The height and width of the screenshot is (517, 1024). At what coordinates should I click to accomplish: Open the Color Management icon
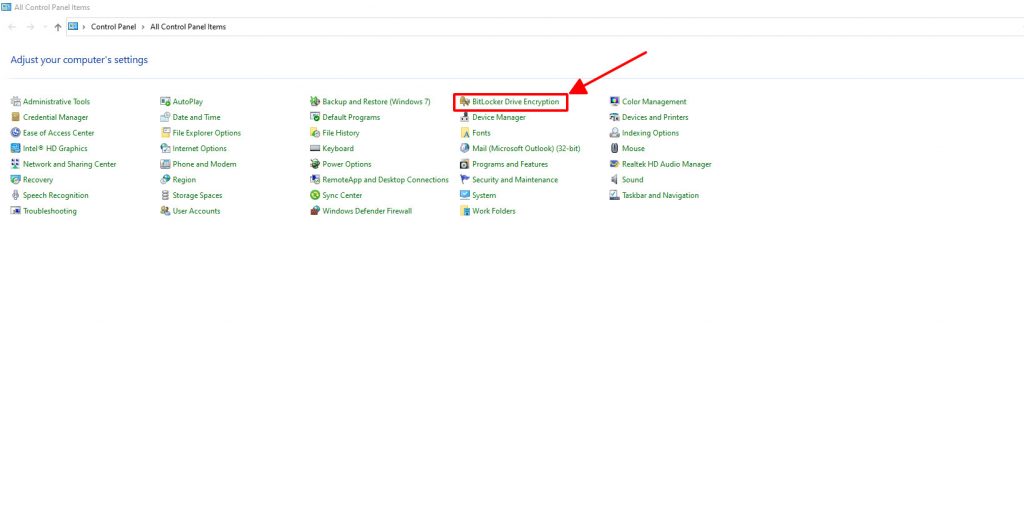point(614,102)
